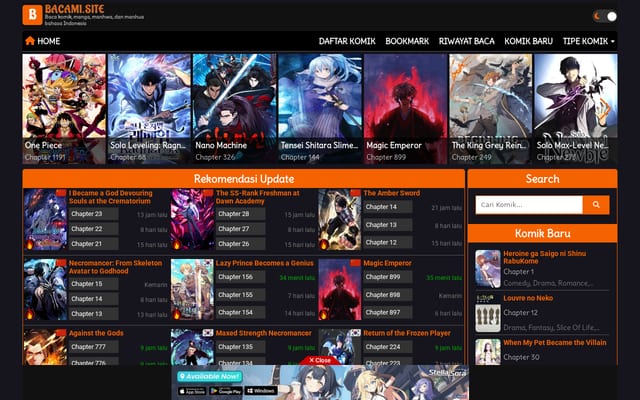The image size is (640, 400).
Task: Click the orange Bacami.site B logo
Action: coord(32,15)
